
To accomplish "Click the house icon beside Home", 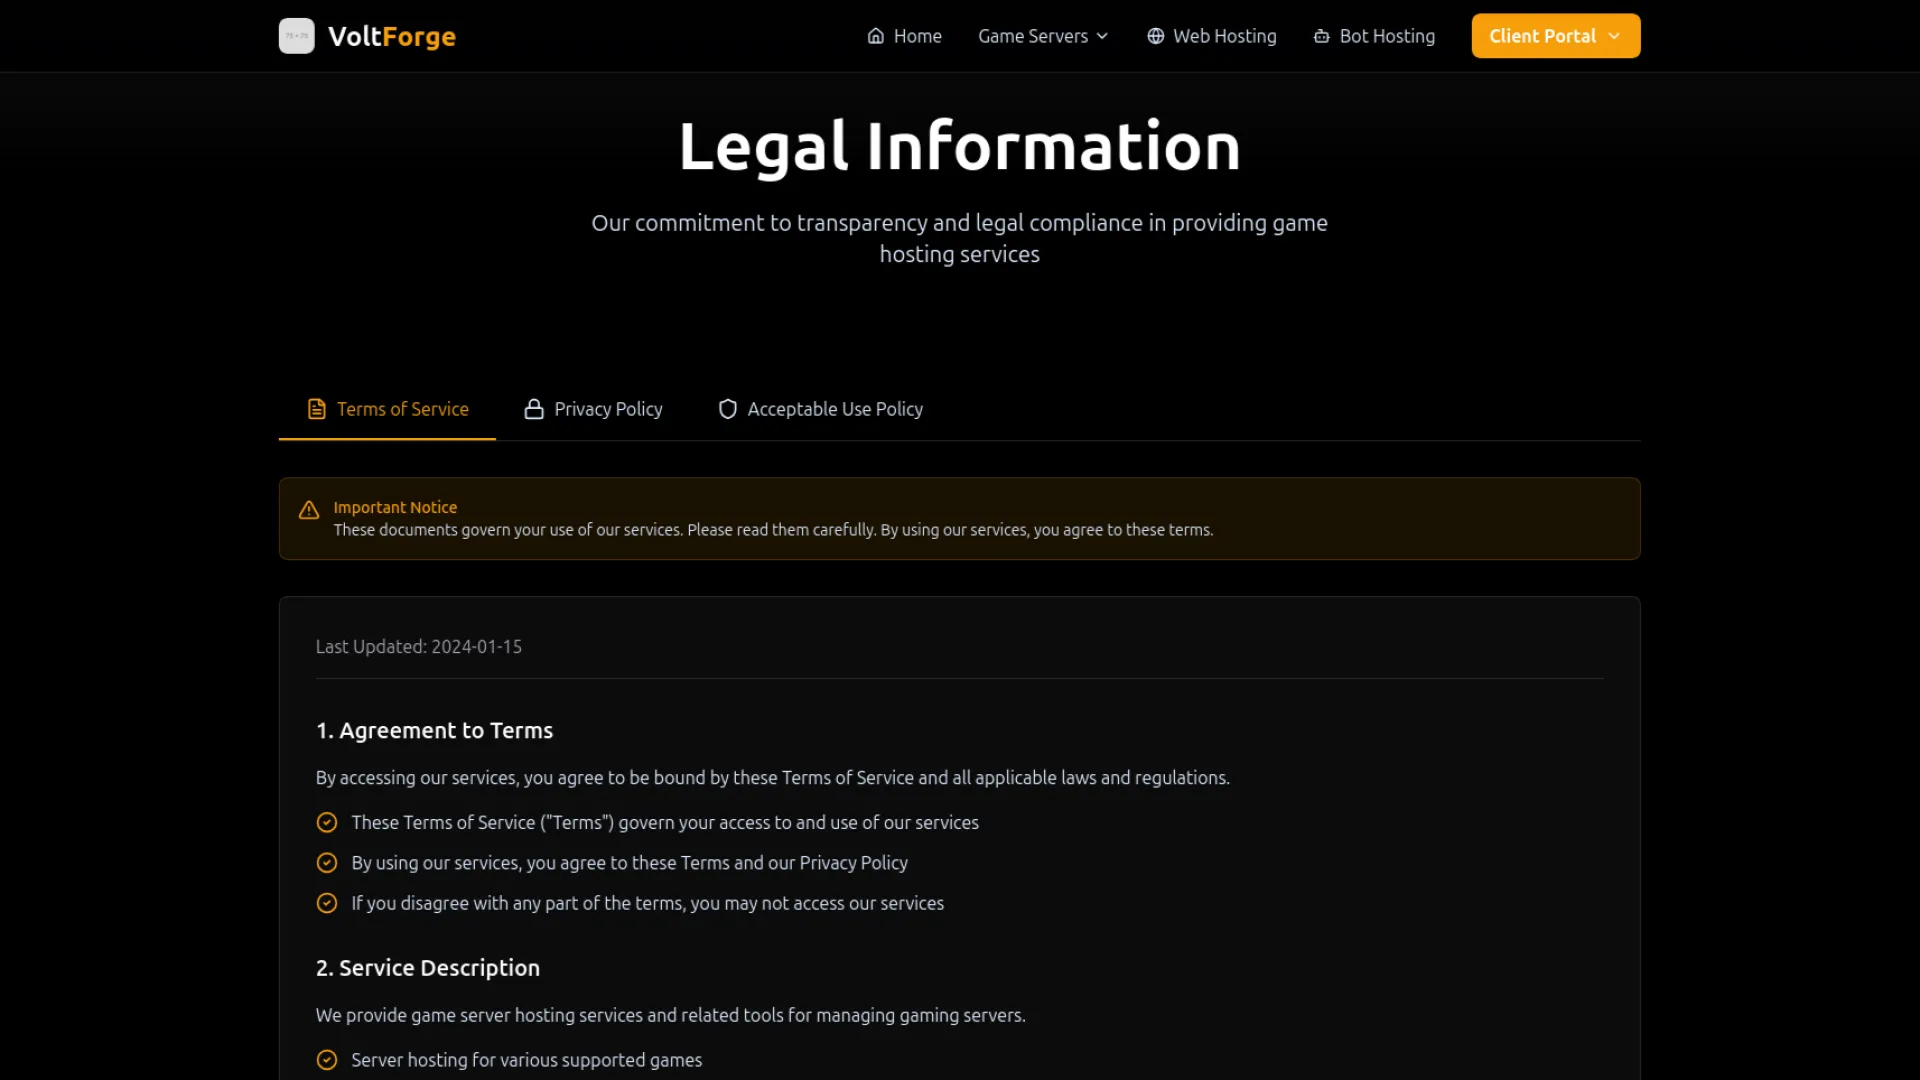I will click(875, 36).
